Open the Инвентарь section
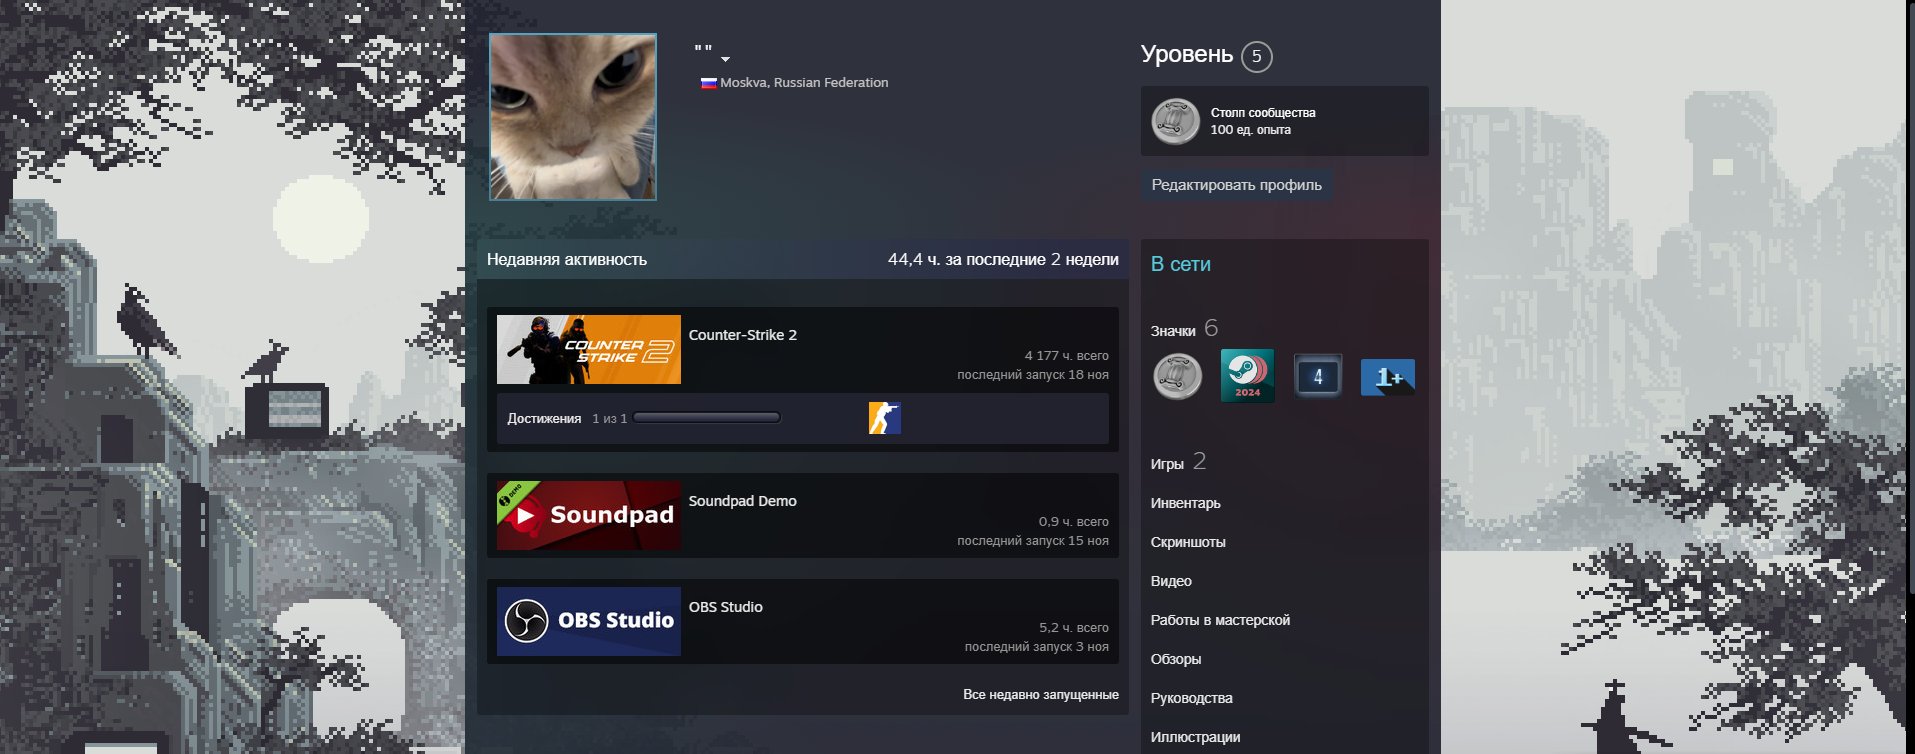 [1185, 503]
